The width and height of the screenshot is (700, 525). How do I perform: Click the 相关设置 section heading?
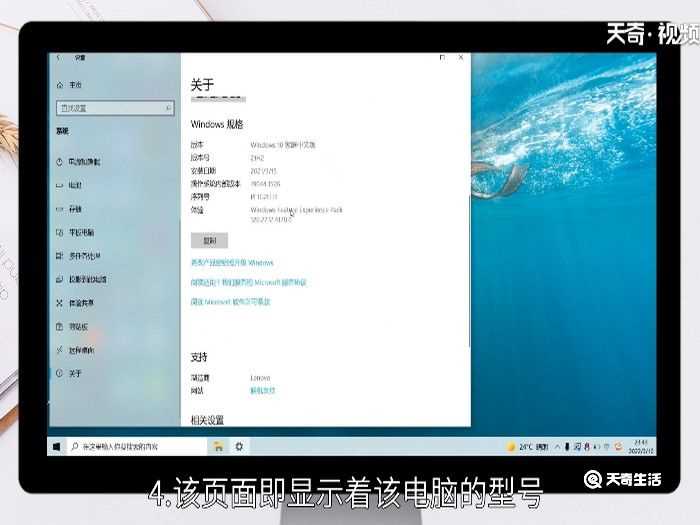(208, 420)
